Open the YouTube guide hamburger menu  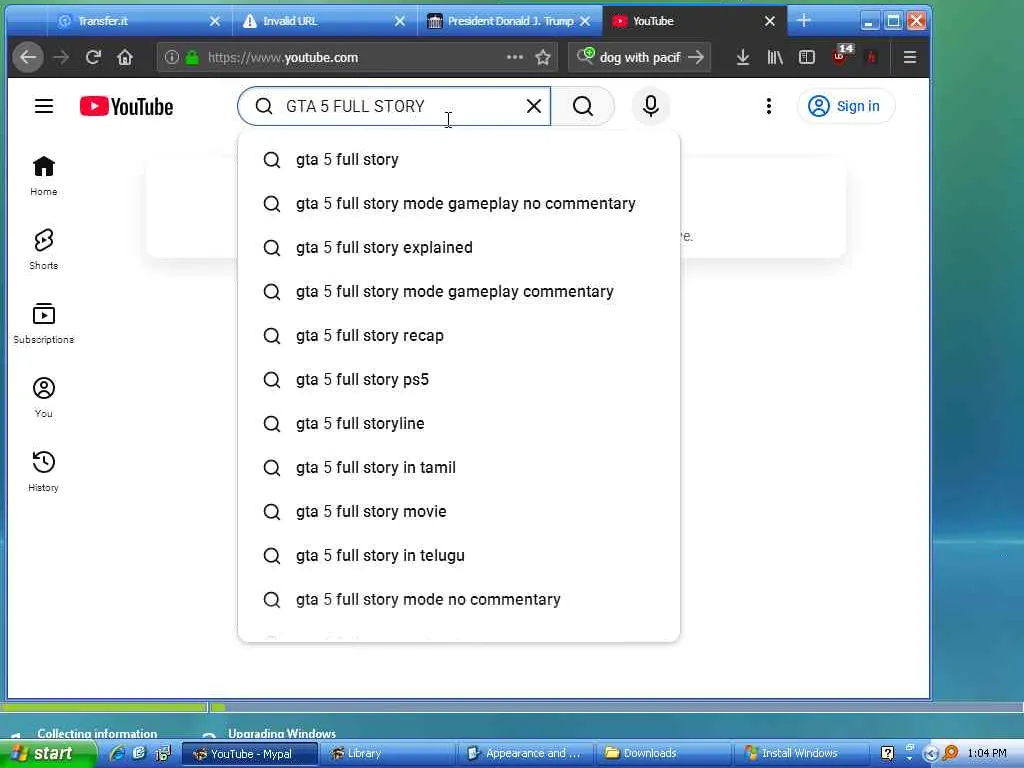44,106
